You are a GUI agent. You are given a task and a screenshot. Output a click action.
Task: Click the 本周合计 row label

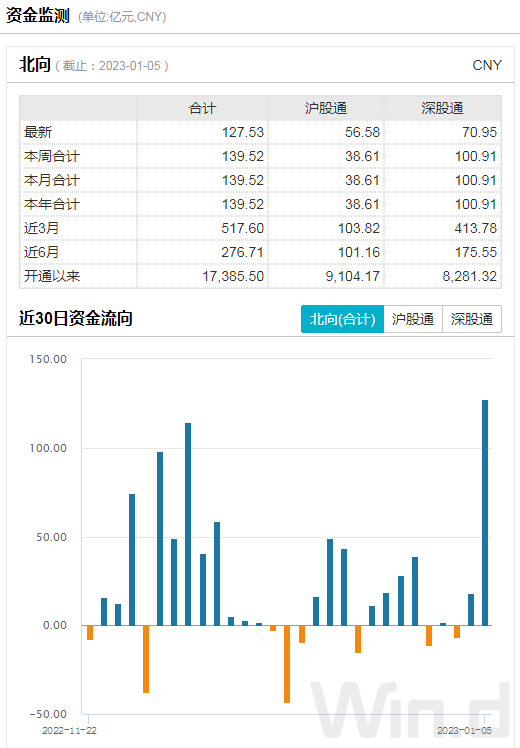pos(52,156)
